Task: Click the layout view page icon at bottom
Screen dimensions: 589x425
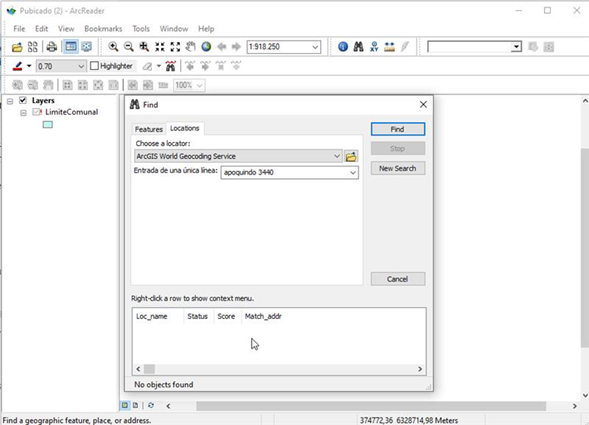Action: pyautogui.click(x=136, y=405)
